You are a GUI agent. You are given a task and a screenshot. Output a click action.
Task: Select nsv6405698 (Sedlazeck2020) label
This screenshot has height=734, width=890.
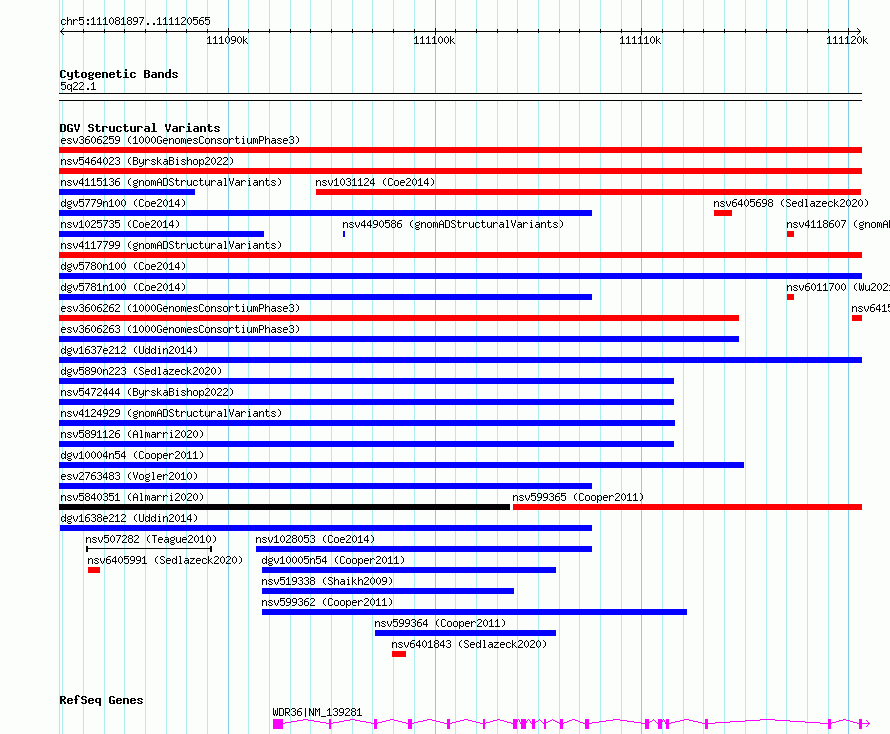tap(791, 203)
